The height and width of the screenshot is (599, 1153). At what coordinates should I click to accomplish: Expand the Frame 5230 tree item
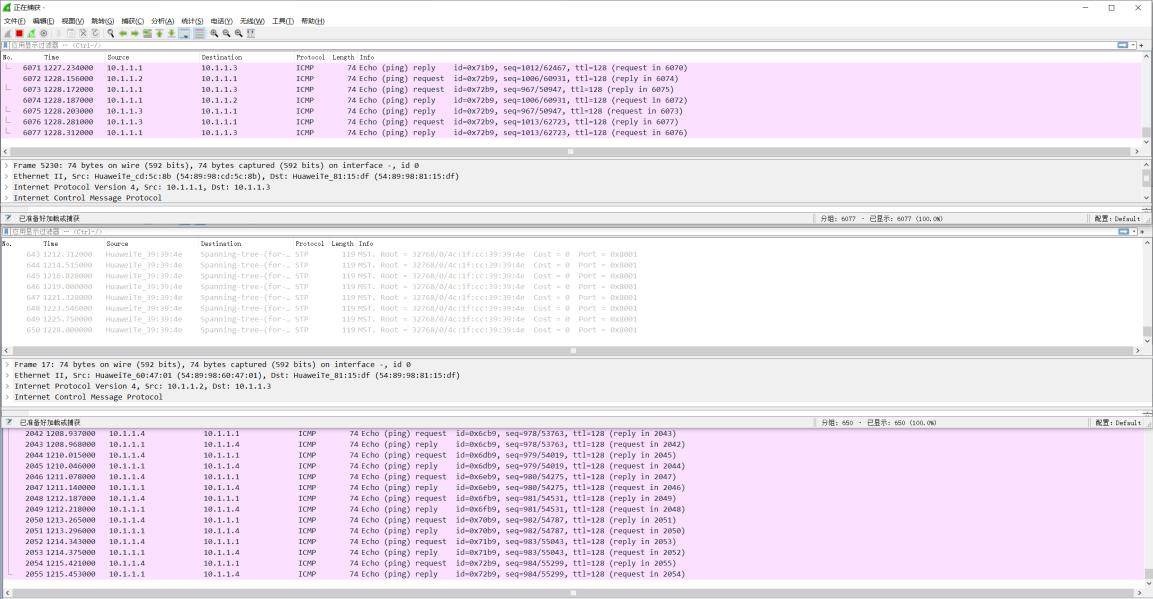pos(7,165)
